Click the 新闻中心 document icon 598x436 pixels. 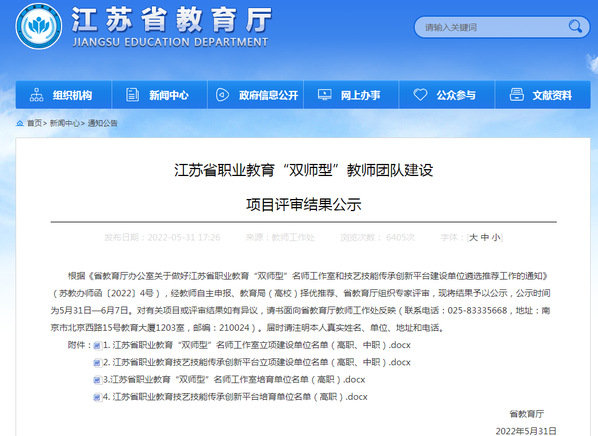tap(132, 95)
